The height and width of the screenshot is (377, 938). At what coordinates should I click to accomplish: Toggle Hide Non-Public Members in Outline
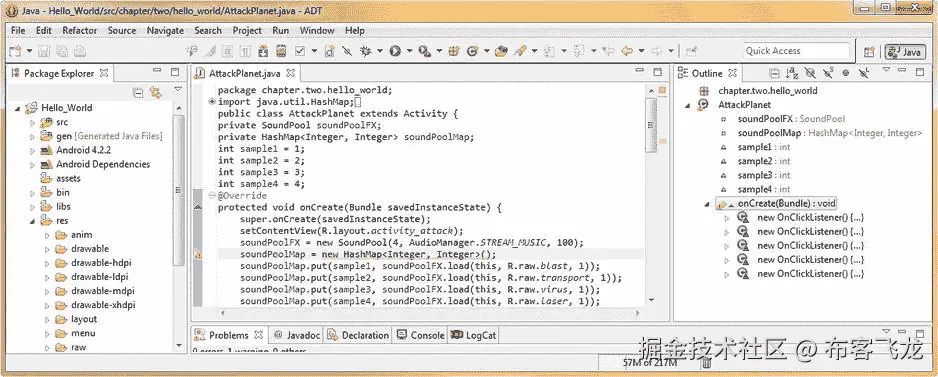coord(846,73)
